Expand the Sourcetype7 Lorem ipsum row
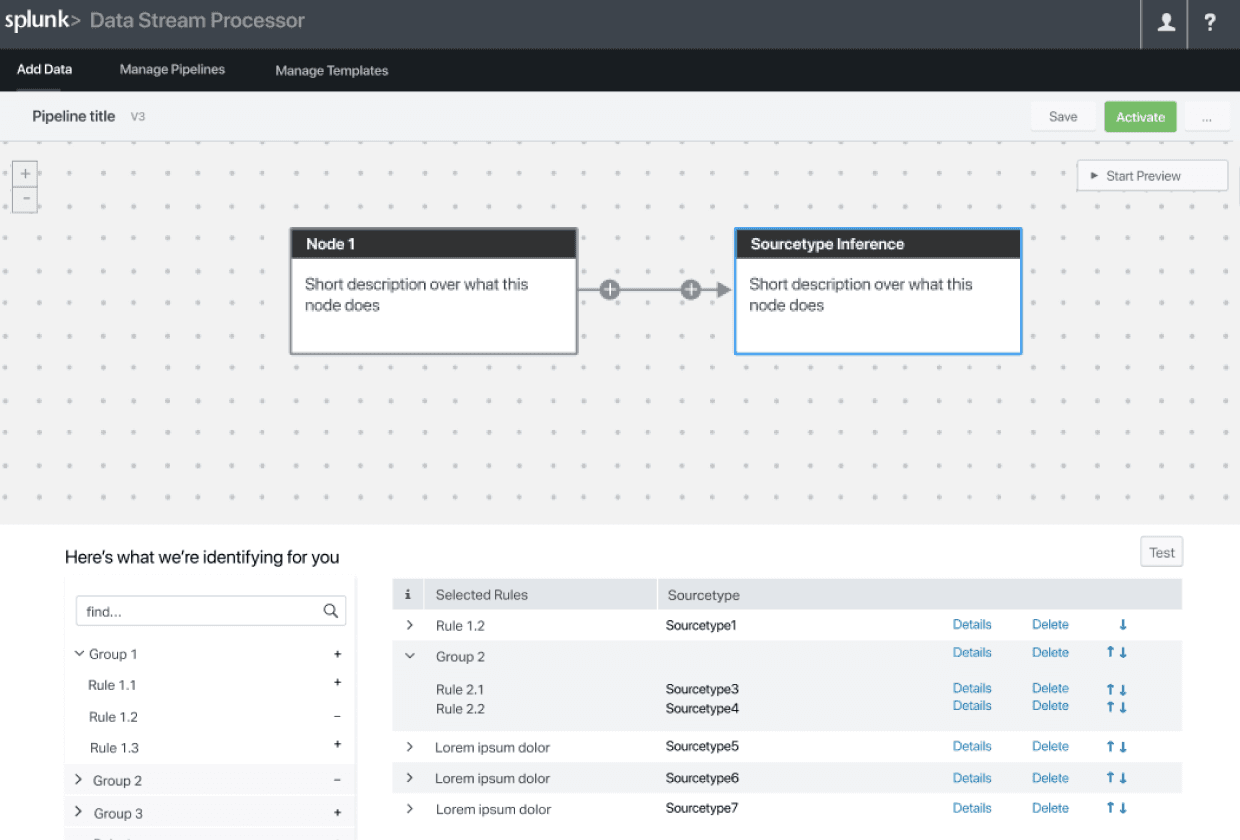This screenshot has width=1240, height=840. 409,808
